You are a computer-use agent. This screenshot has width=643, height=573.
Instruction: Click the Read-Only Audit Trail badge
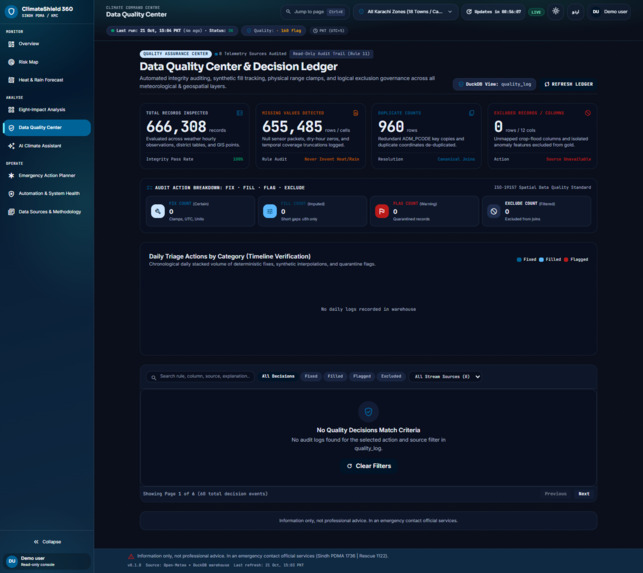(331, 54)
